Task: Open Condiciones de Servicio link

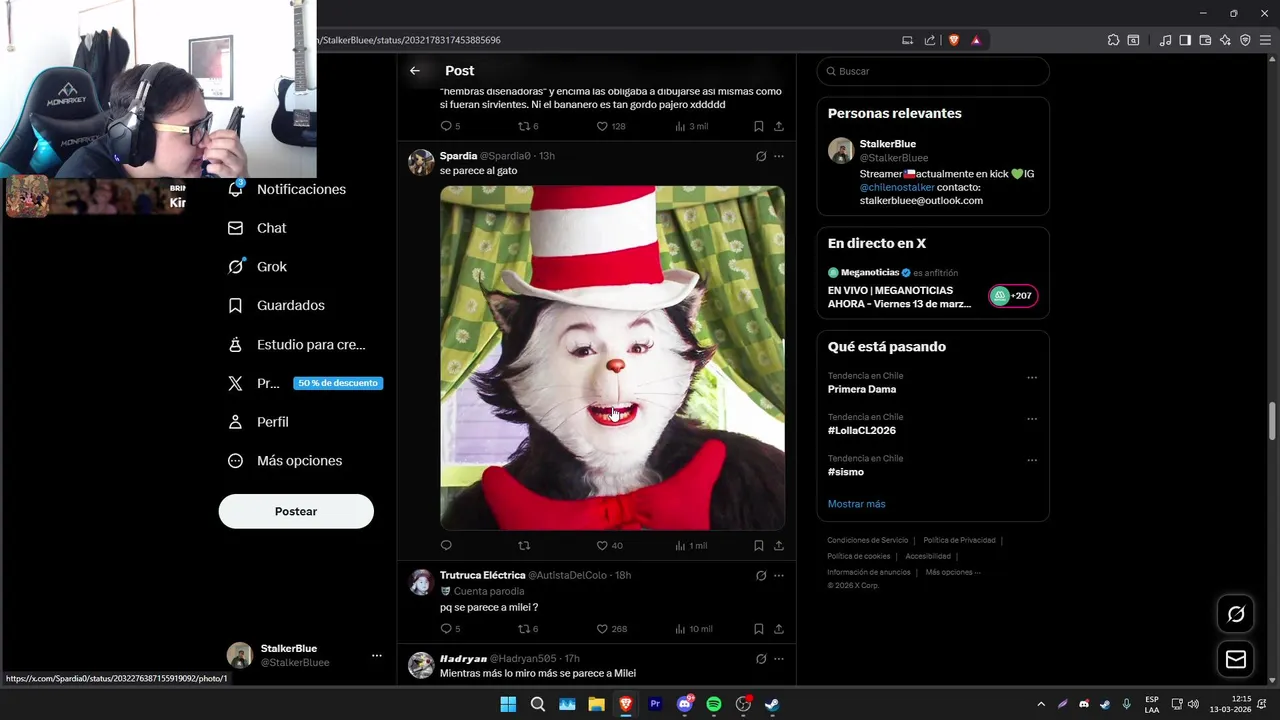Action: [x=868, y=540]
